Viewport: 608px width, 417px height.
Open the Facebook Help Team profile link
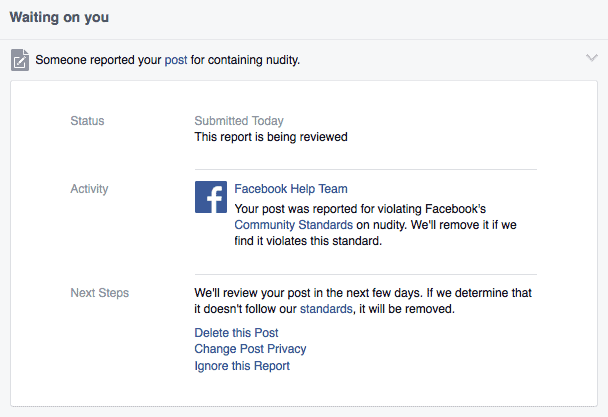[x=291, y=189]
